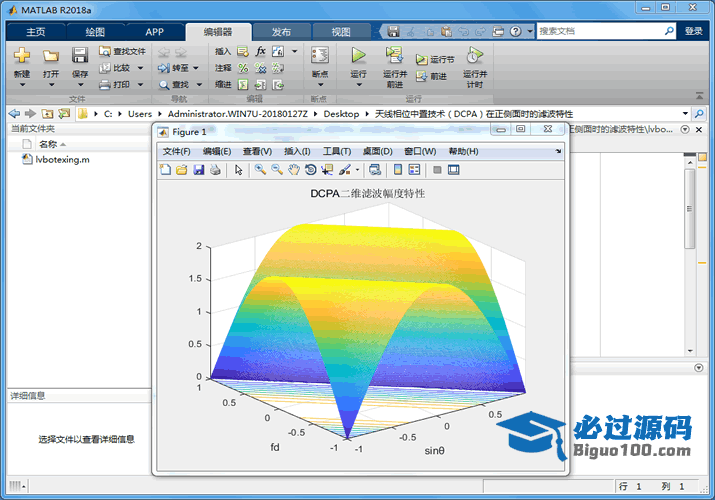Select the Data Cursor tool in Figure 1
The width and height of the screenshot is (715, 500).
(327, 170)
